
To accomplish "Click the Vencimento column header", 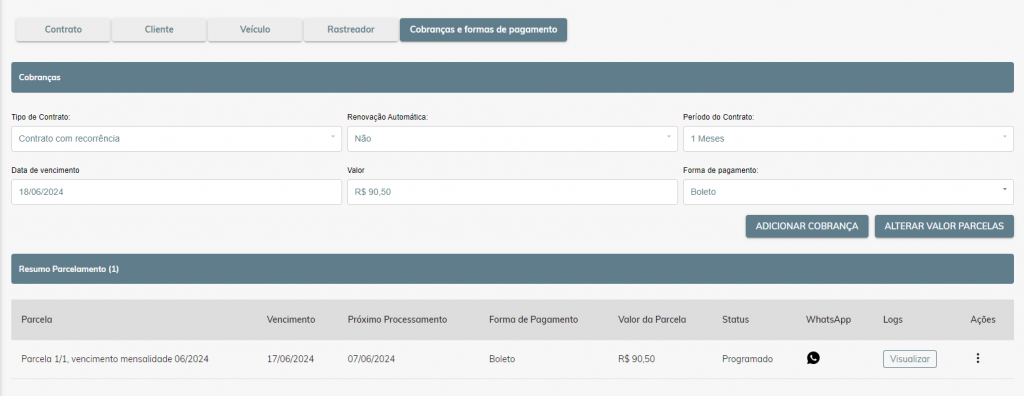I will coord(291,320).
